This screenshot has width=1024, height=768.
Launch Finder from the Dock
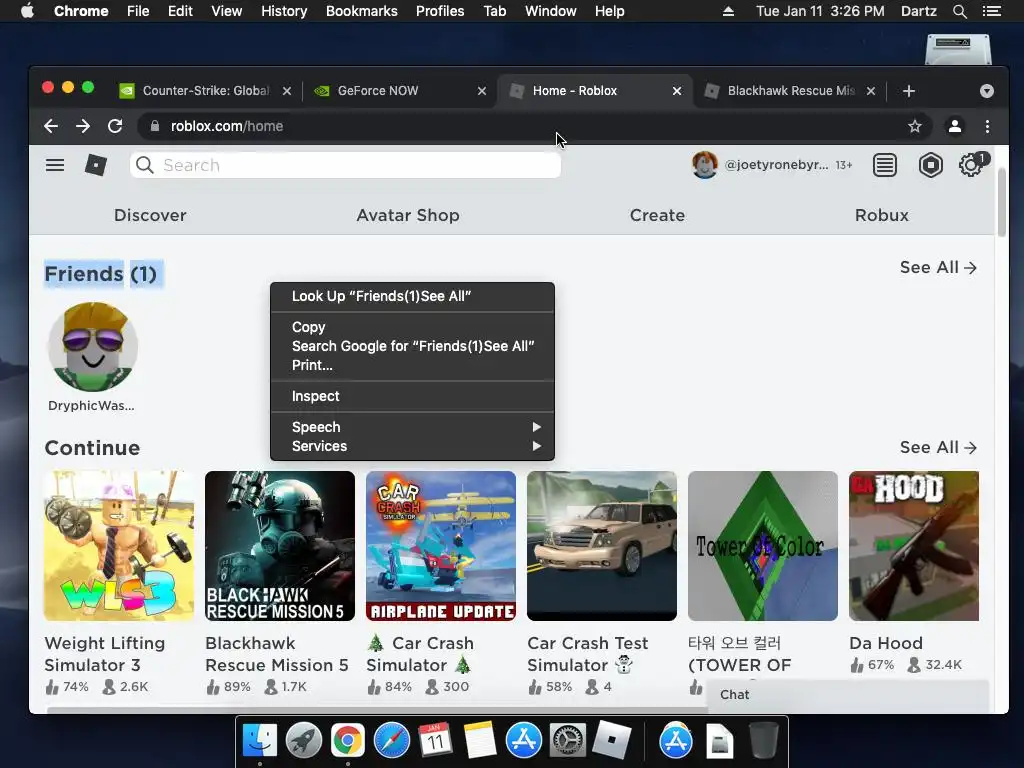pos(259,741)
